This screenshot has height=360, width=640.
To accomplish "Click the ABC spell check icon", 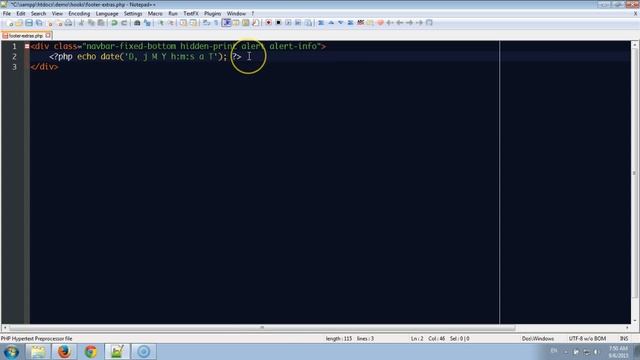I will [x=360, y=23].
